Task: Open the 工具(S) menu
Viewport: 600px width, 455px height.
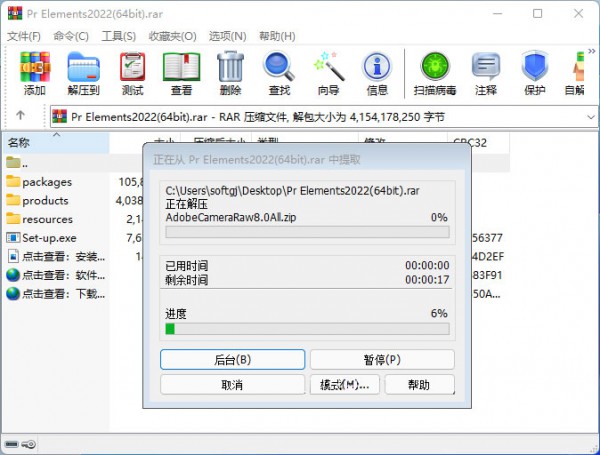Action: 118,36
